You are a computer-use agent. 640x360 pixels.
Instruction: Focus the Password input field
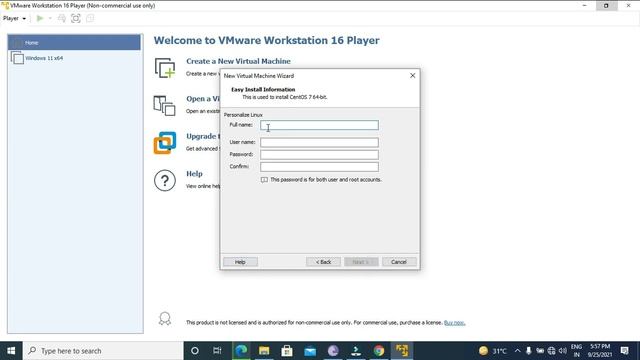pyautogui.click(x=319, y=155)
